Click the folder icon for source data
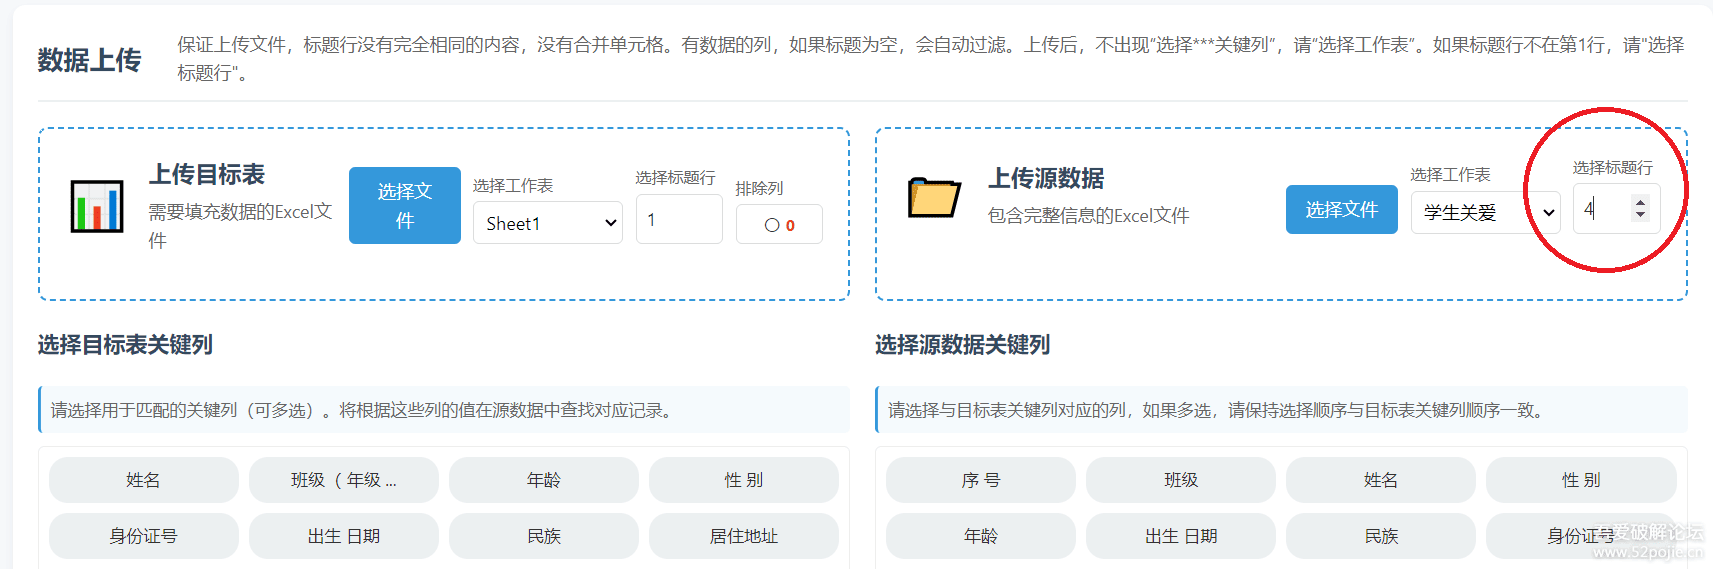The height and width of the screenshot is (569, 1713). pyautogui.click(x=934, y=197)
